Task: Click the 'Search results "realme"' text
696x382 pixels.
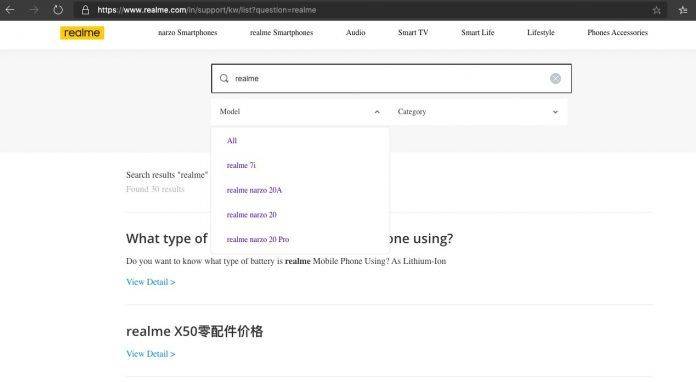Action: pyautogui.click(x=167, y=175)
